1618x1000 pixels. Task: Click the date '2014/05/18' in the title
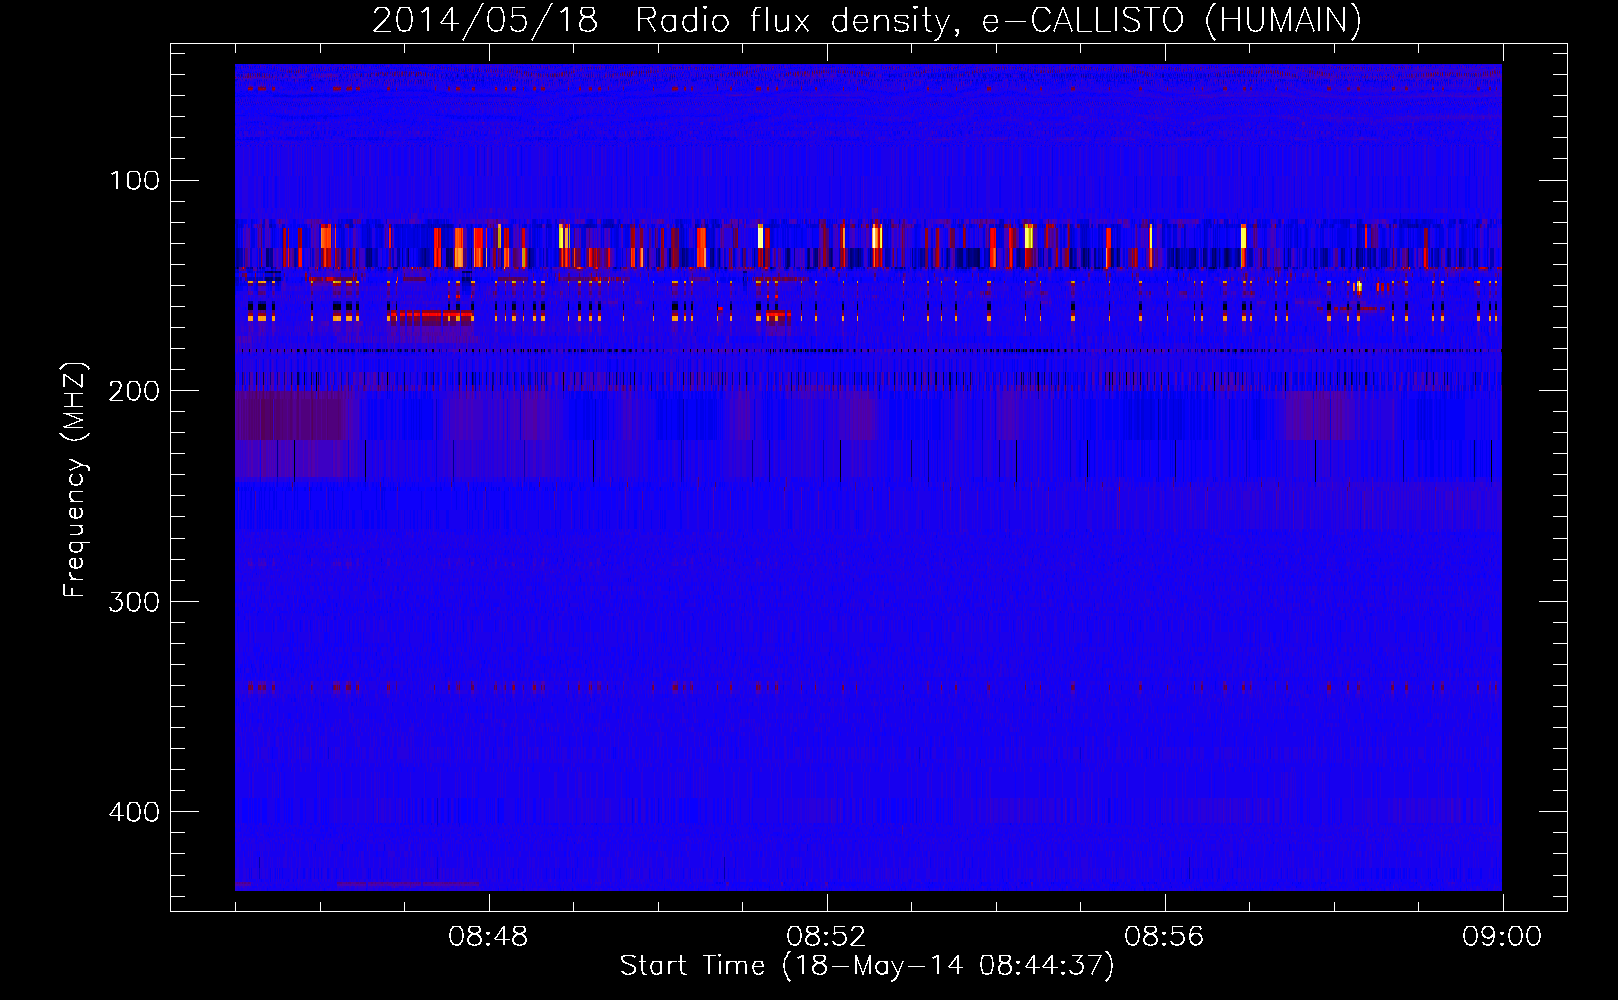click(485, 20)
